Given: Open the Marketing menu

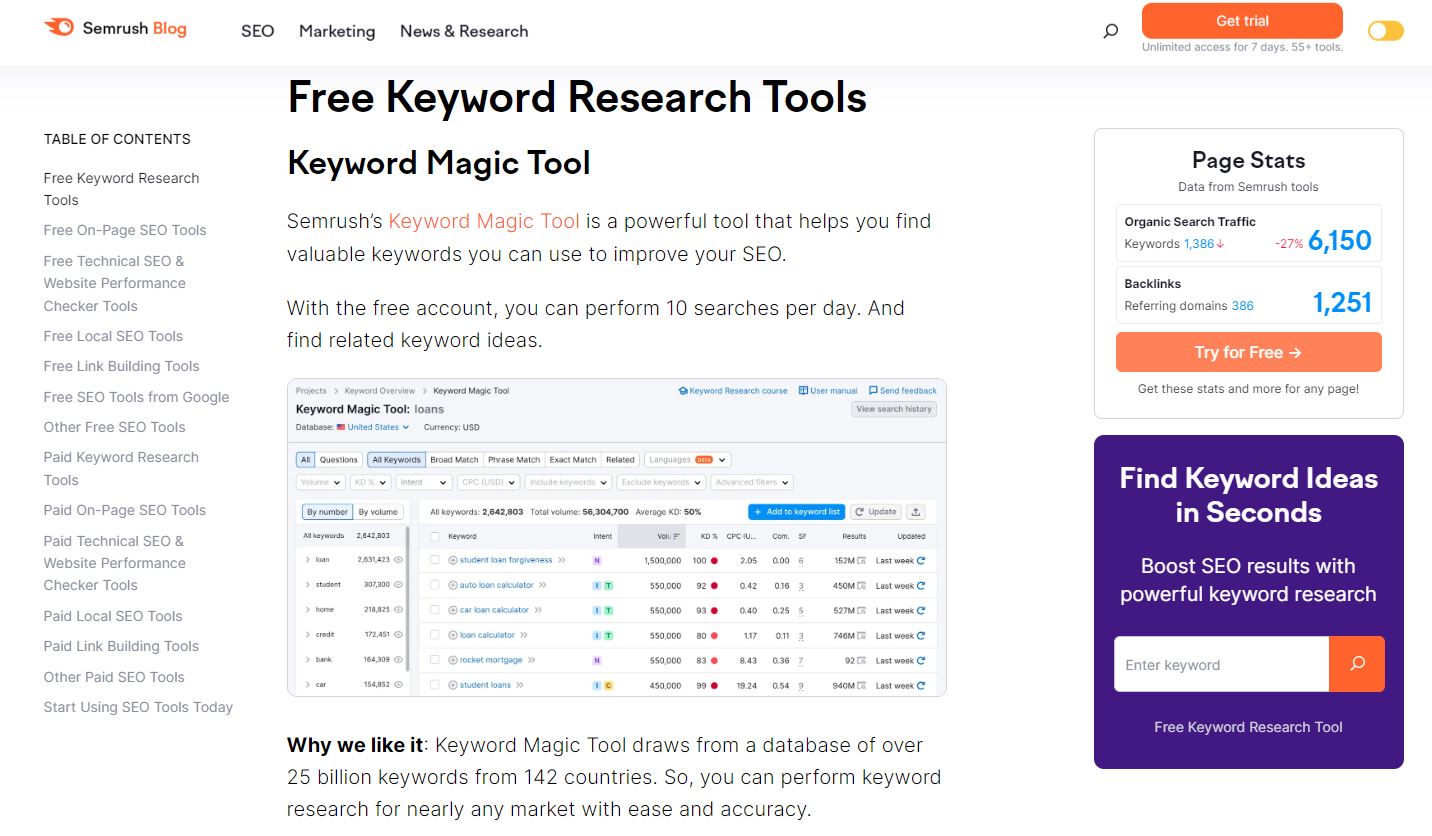Looking at the screenshot, I should (x=337, y=31).
